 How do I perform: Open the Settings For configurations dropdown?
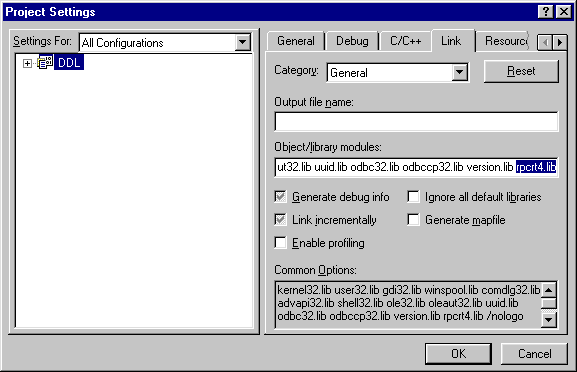coord(243,42)
